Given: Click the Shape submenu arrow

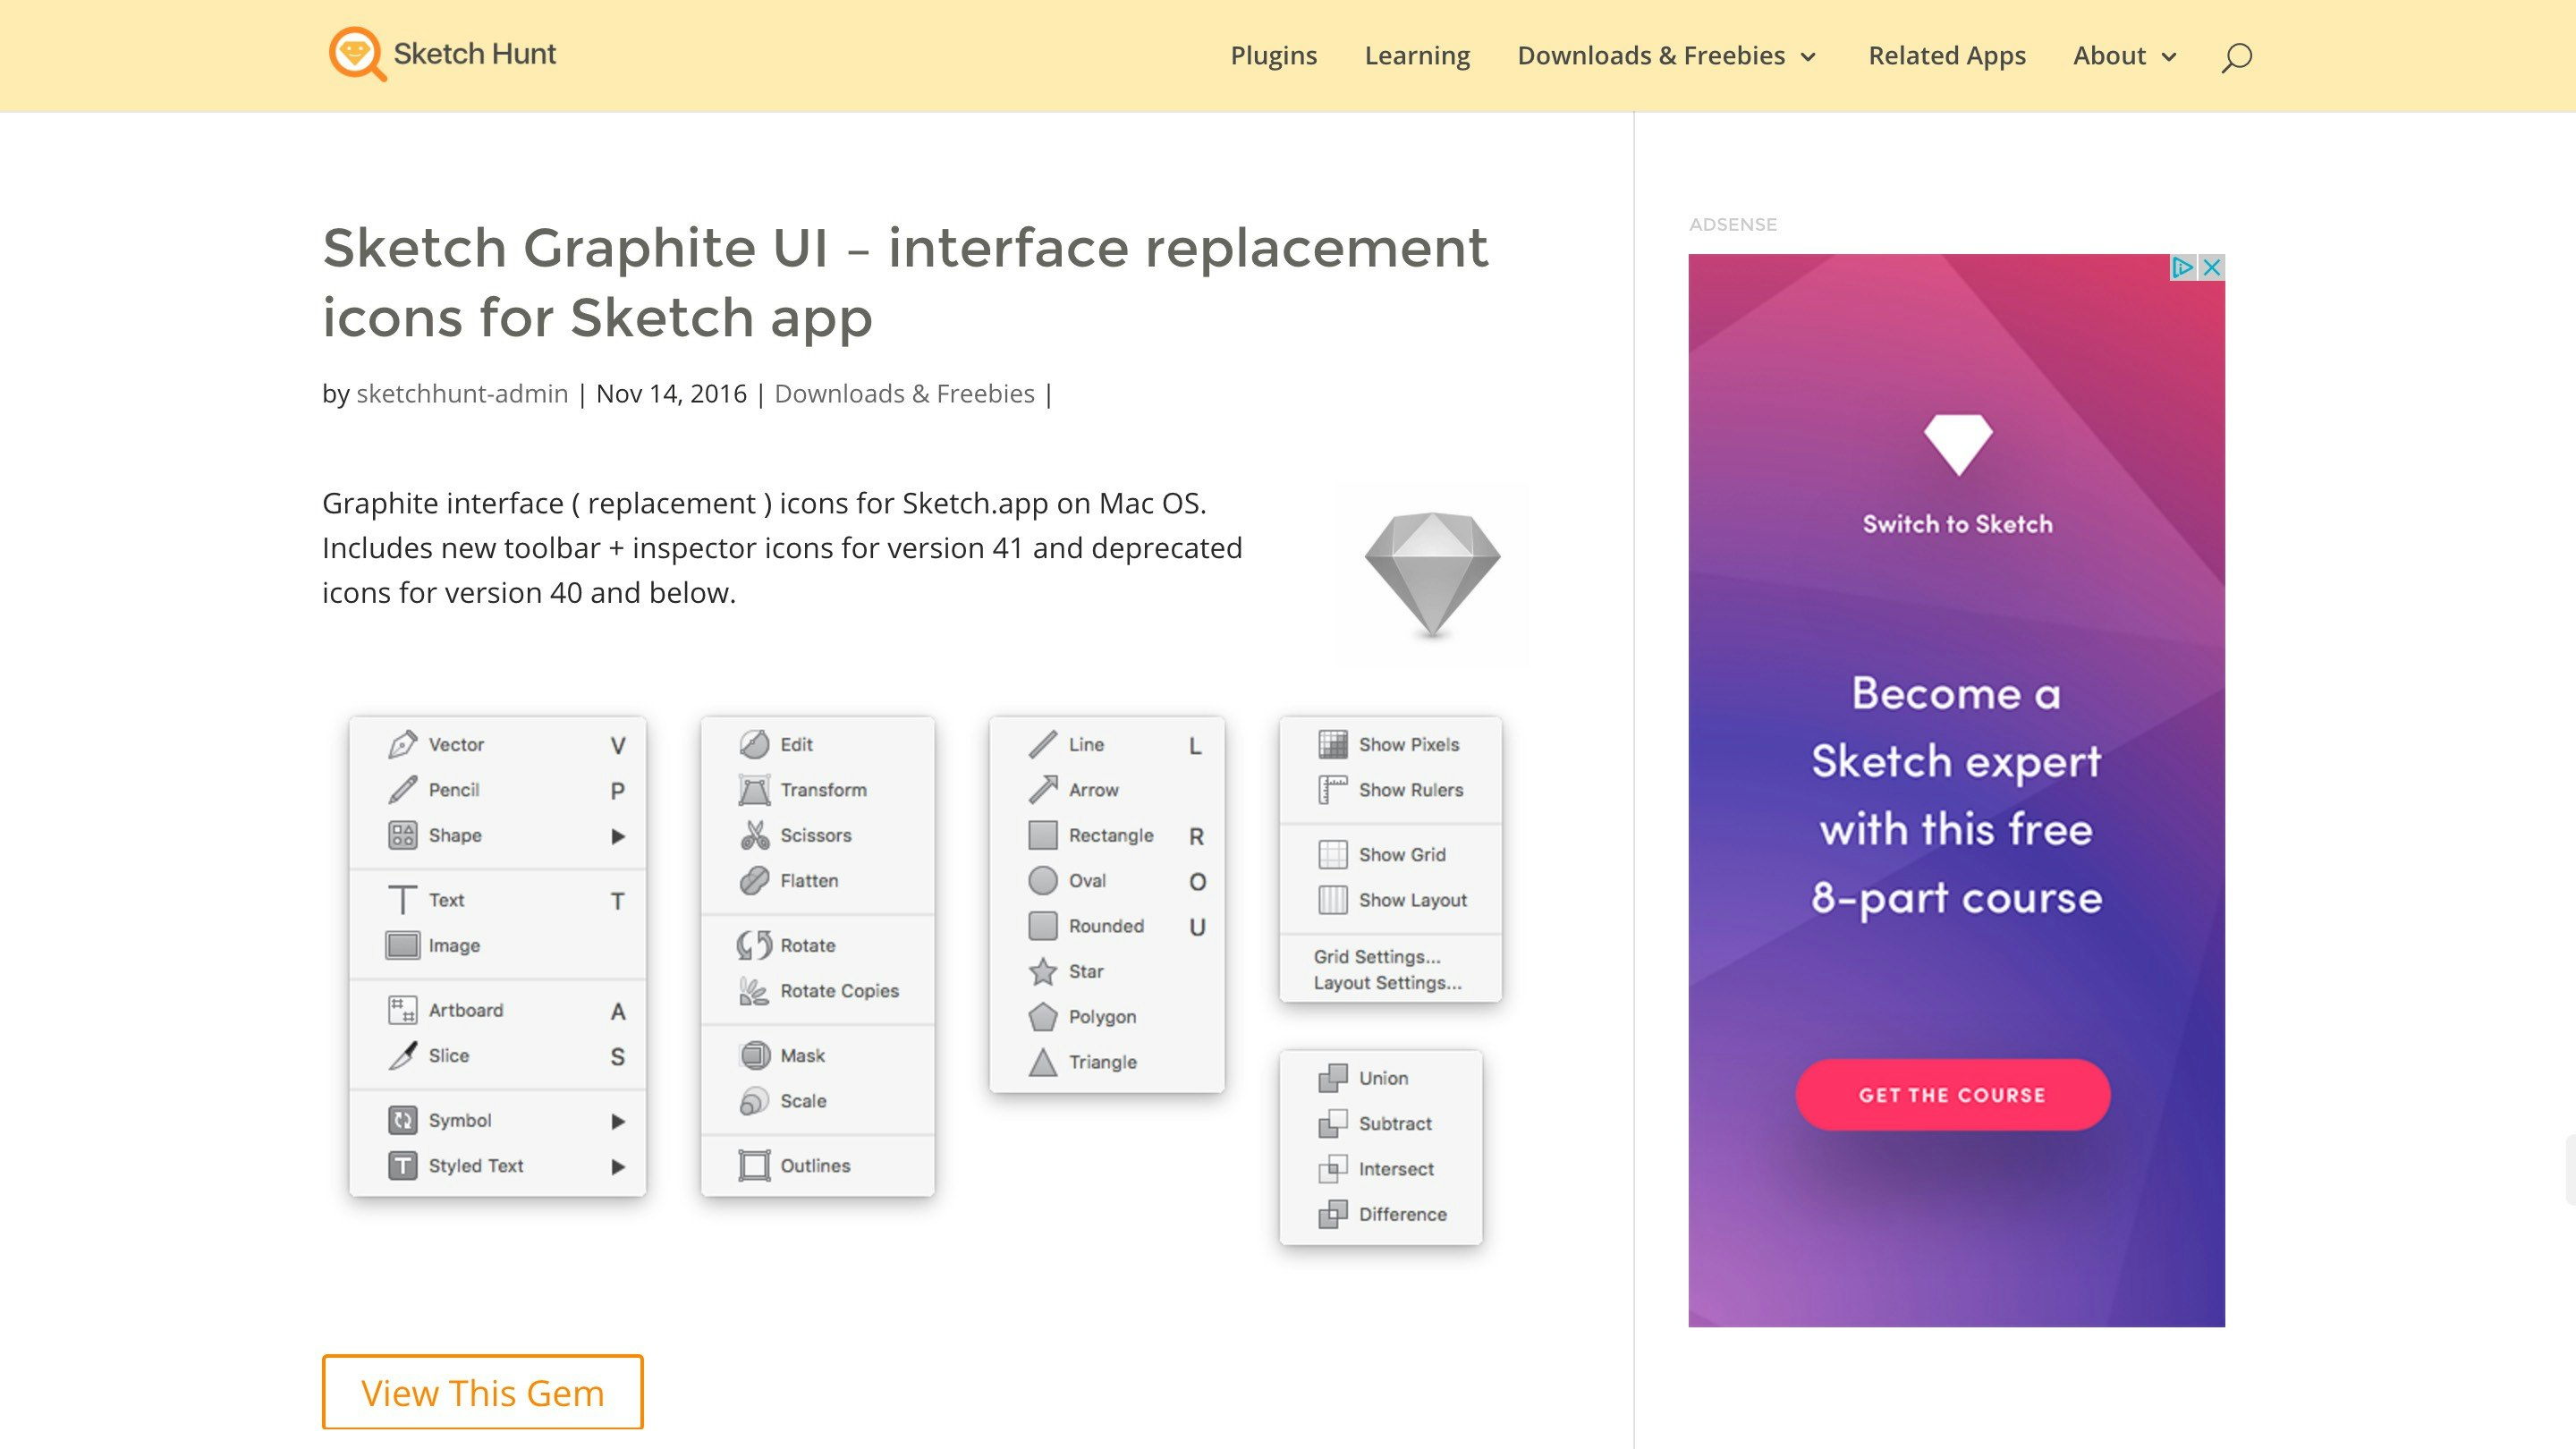Looking at the screenshot, I should 618,836.
